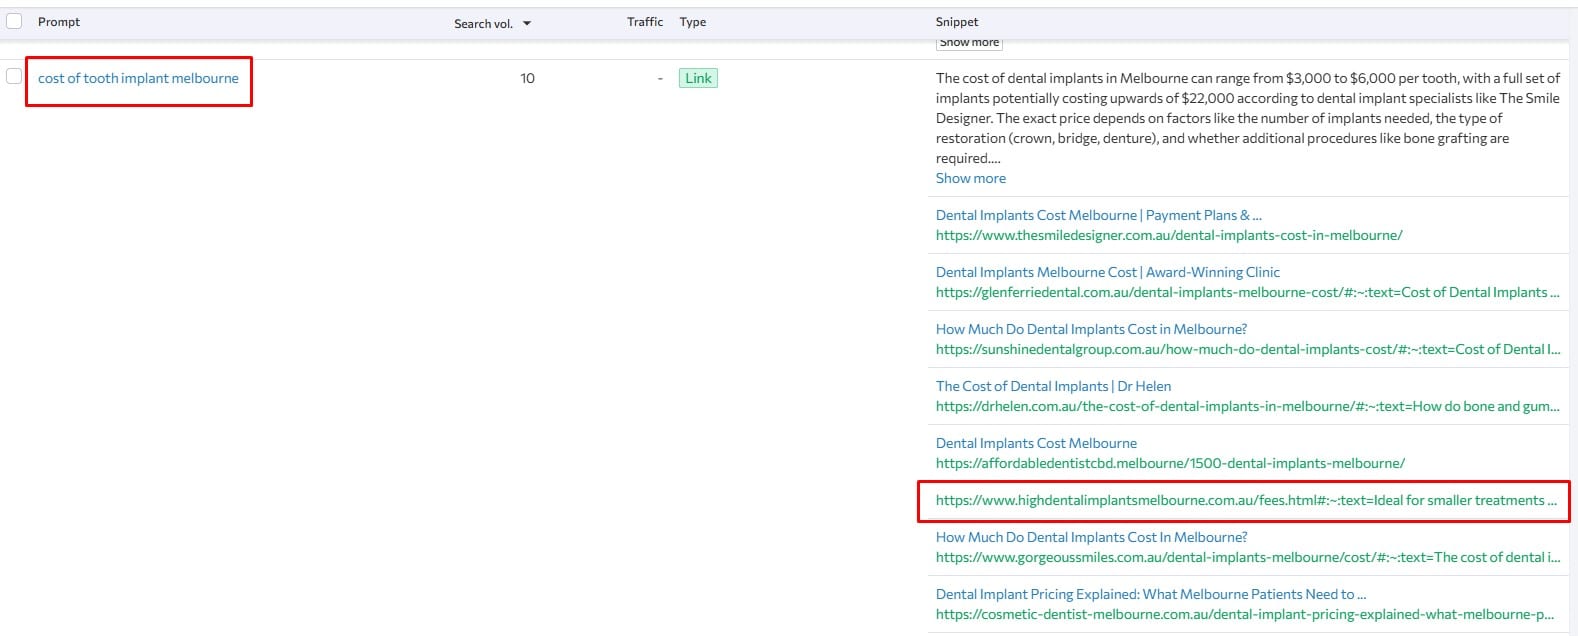Click the Traffic column header
Viewport: 1578px width, 636px height.
[645, 22]
